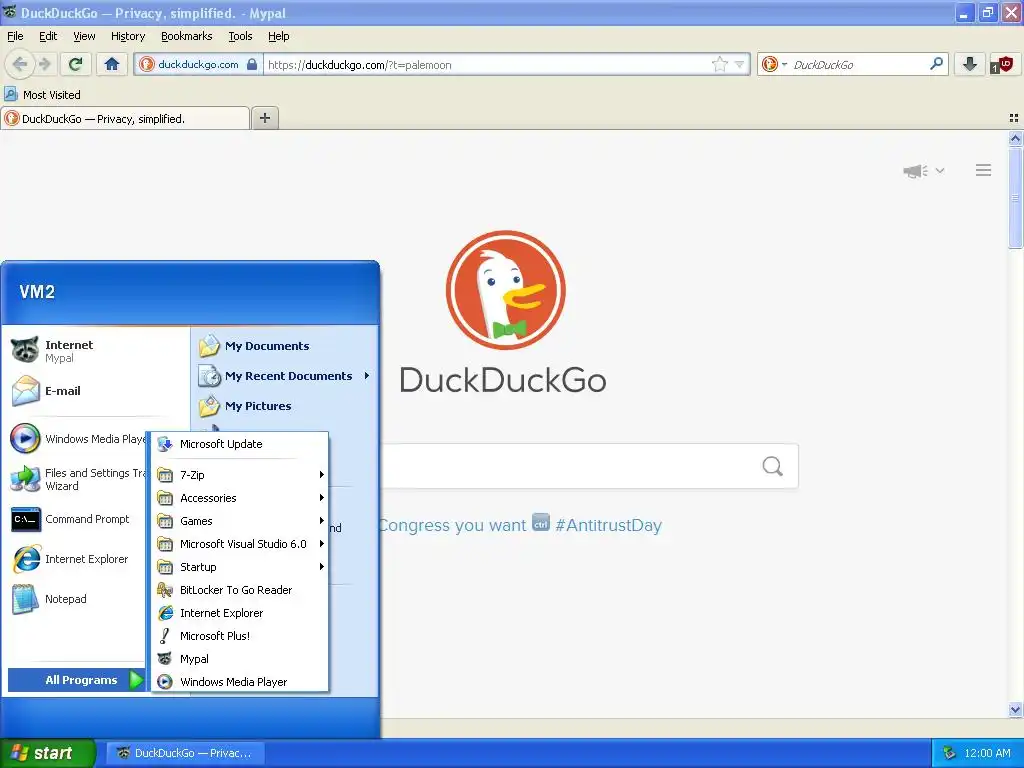1024x768 pixels.
Task: Click the tab groups grid icon
Action: [1014, 118]
